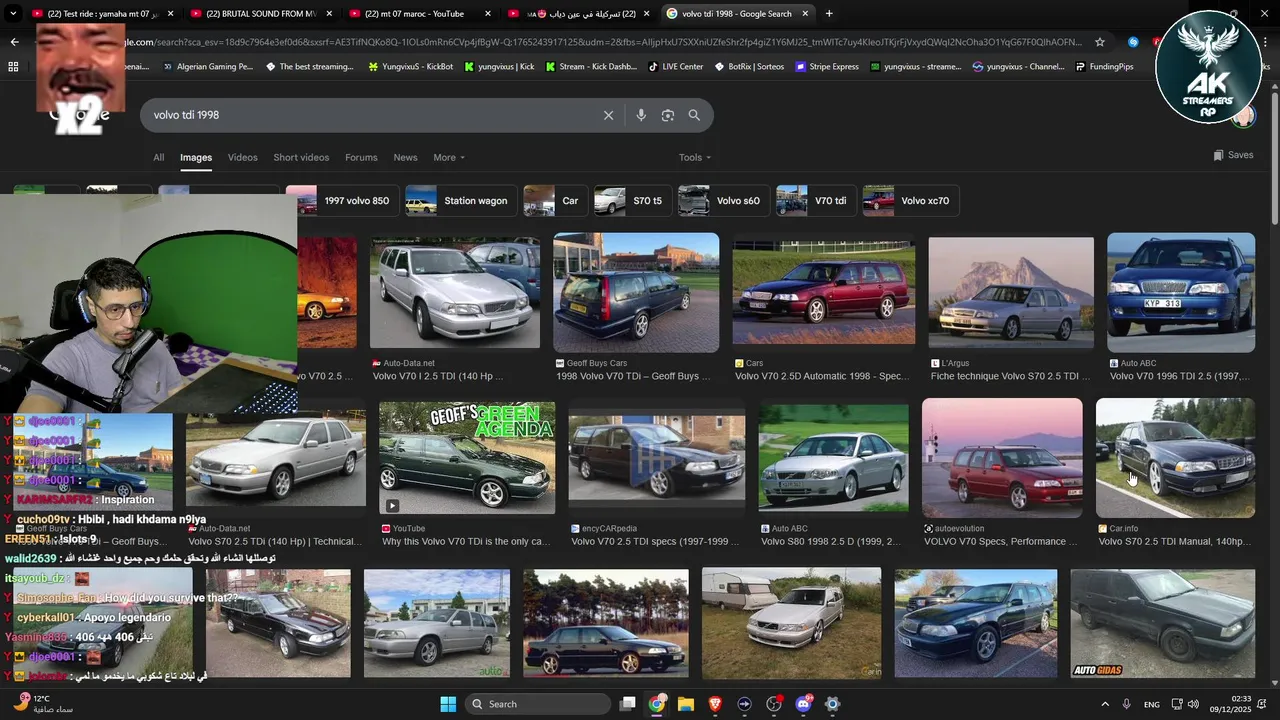Expand the More search categories dropdown
Viewport: 1280px width, 720px height.
point(449,157)
